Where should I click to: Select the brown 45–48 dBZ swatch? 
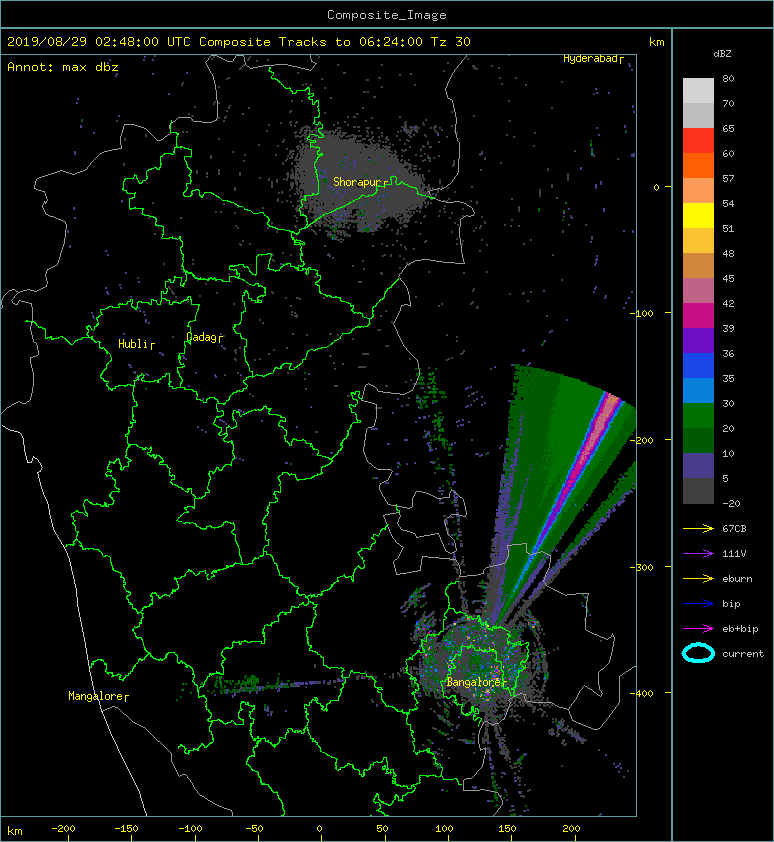tap(698, 265)
